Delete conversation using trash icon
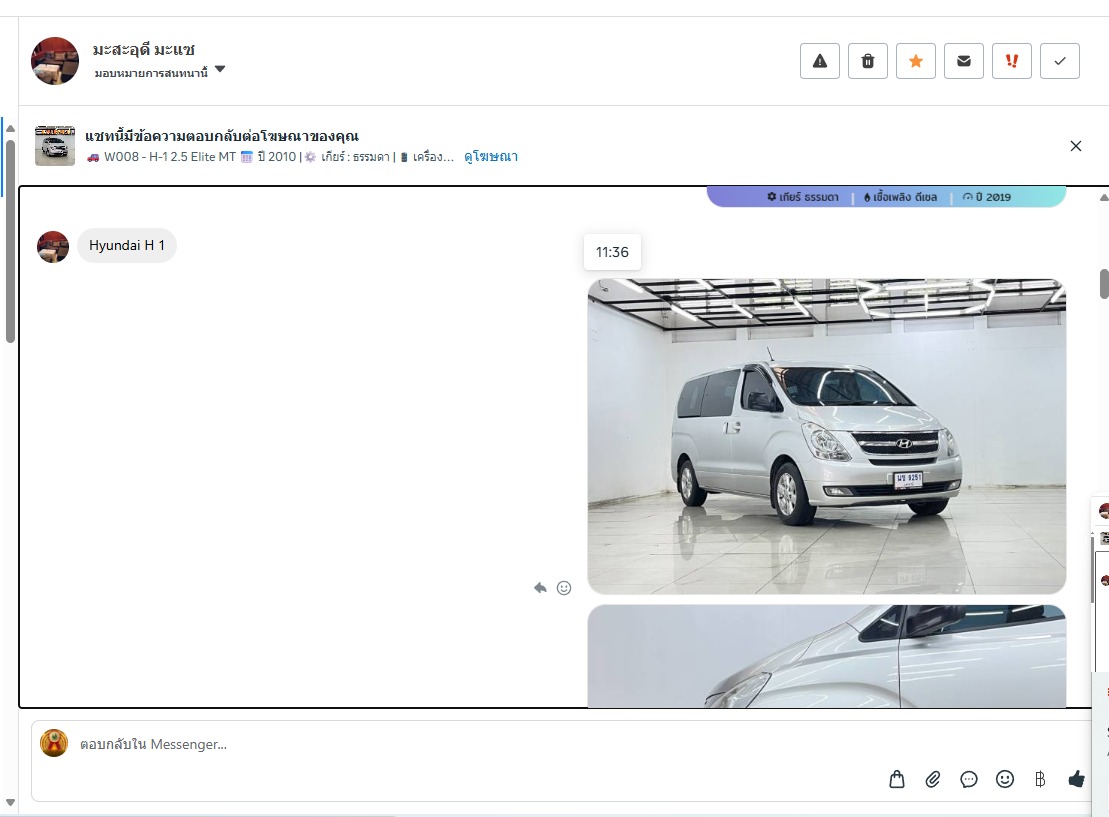Viewport: 1109px width, 817px height. click(868, 61)
